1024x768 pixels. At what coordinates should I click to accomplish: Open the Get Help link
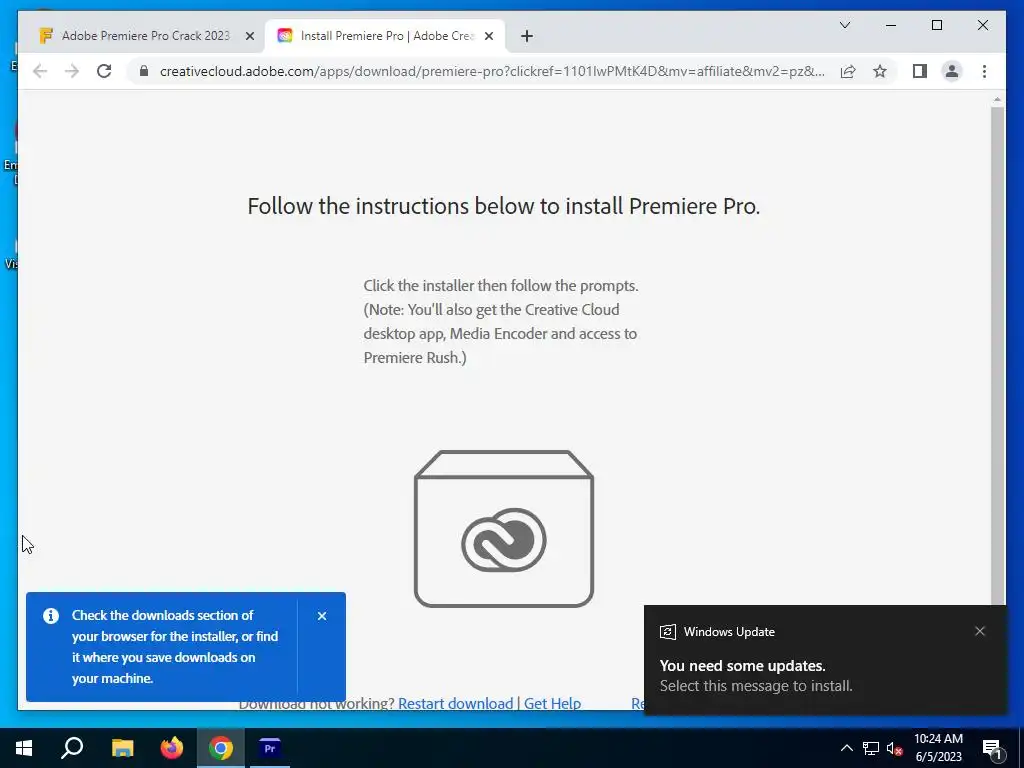tap(552, 703)
